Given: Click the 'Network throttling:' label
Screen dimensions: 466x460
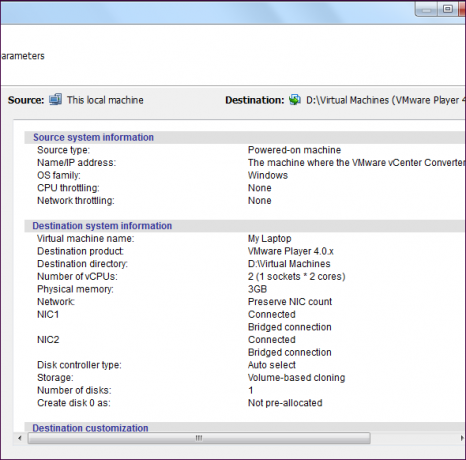Looking at the screenshot, I should click(x=76, y=201).
